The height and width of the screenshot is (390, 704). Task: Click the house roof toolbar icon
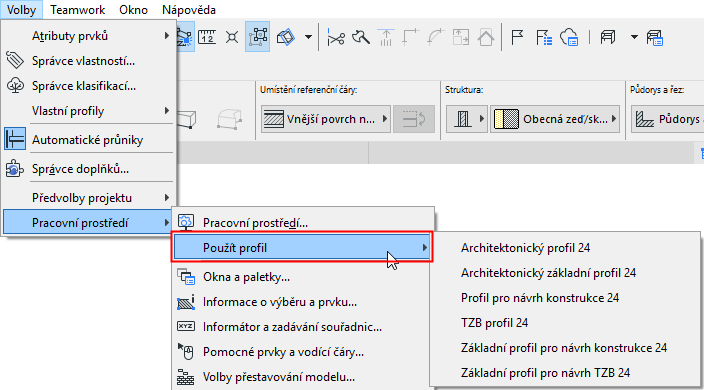pos(486,37)
